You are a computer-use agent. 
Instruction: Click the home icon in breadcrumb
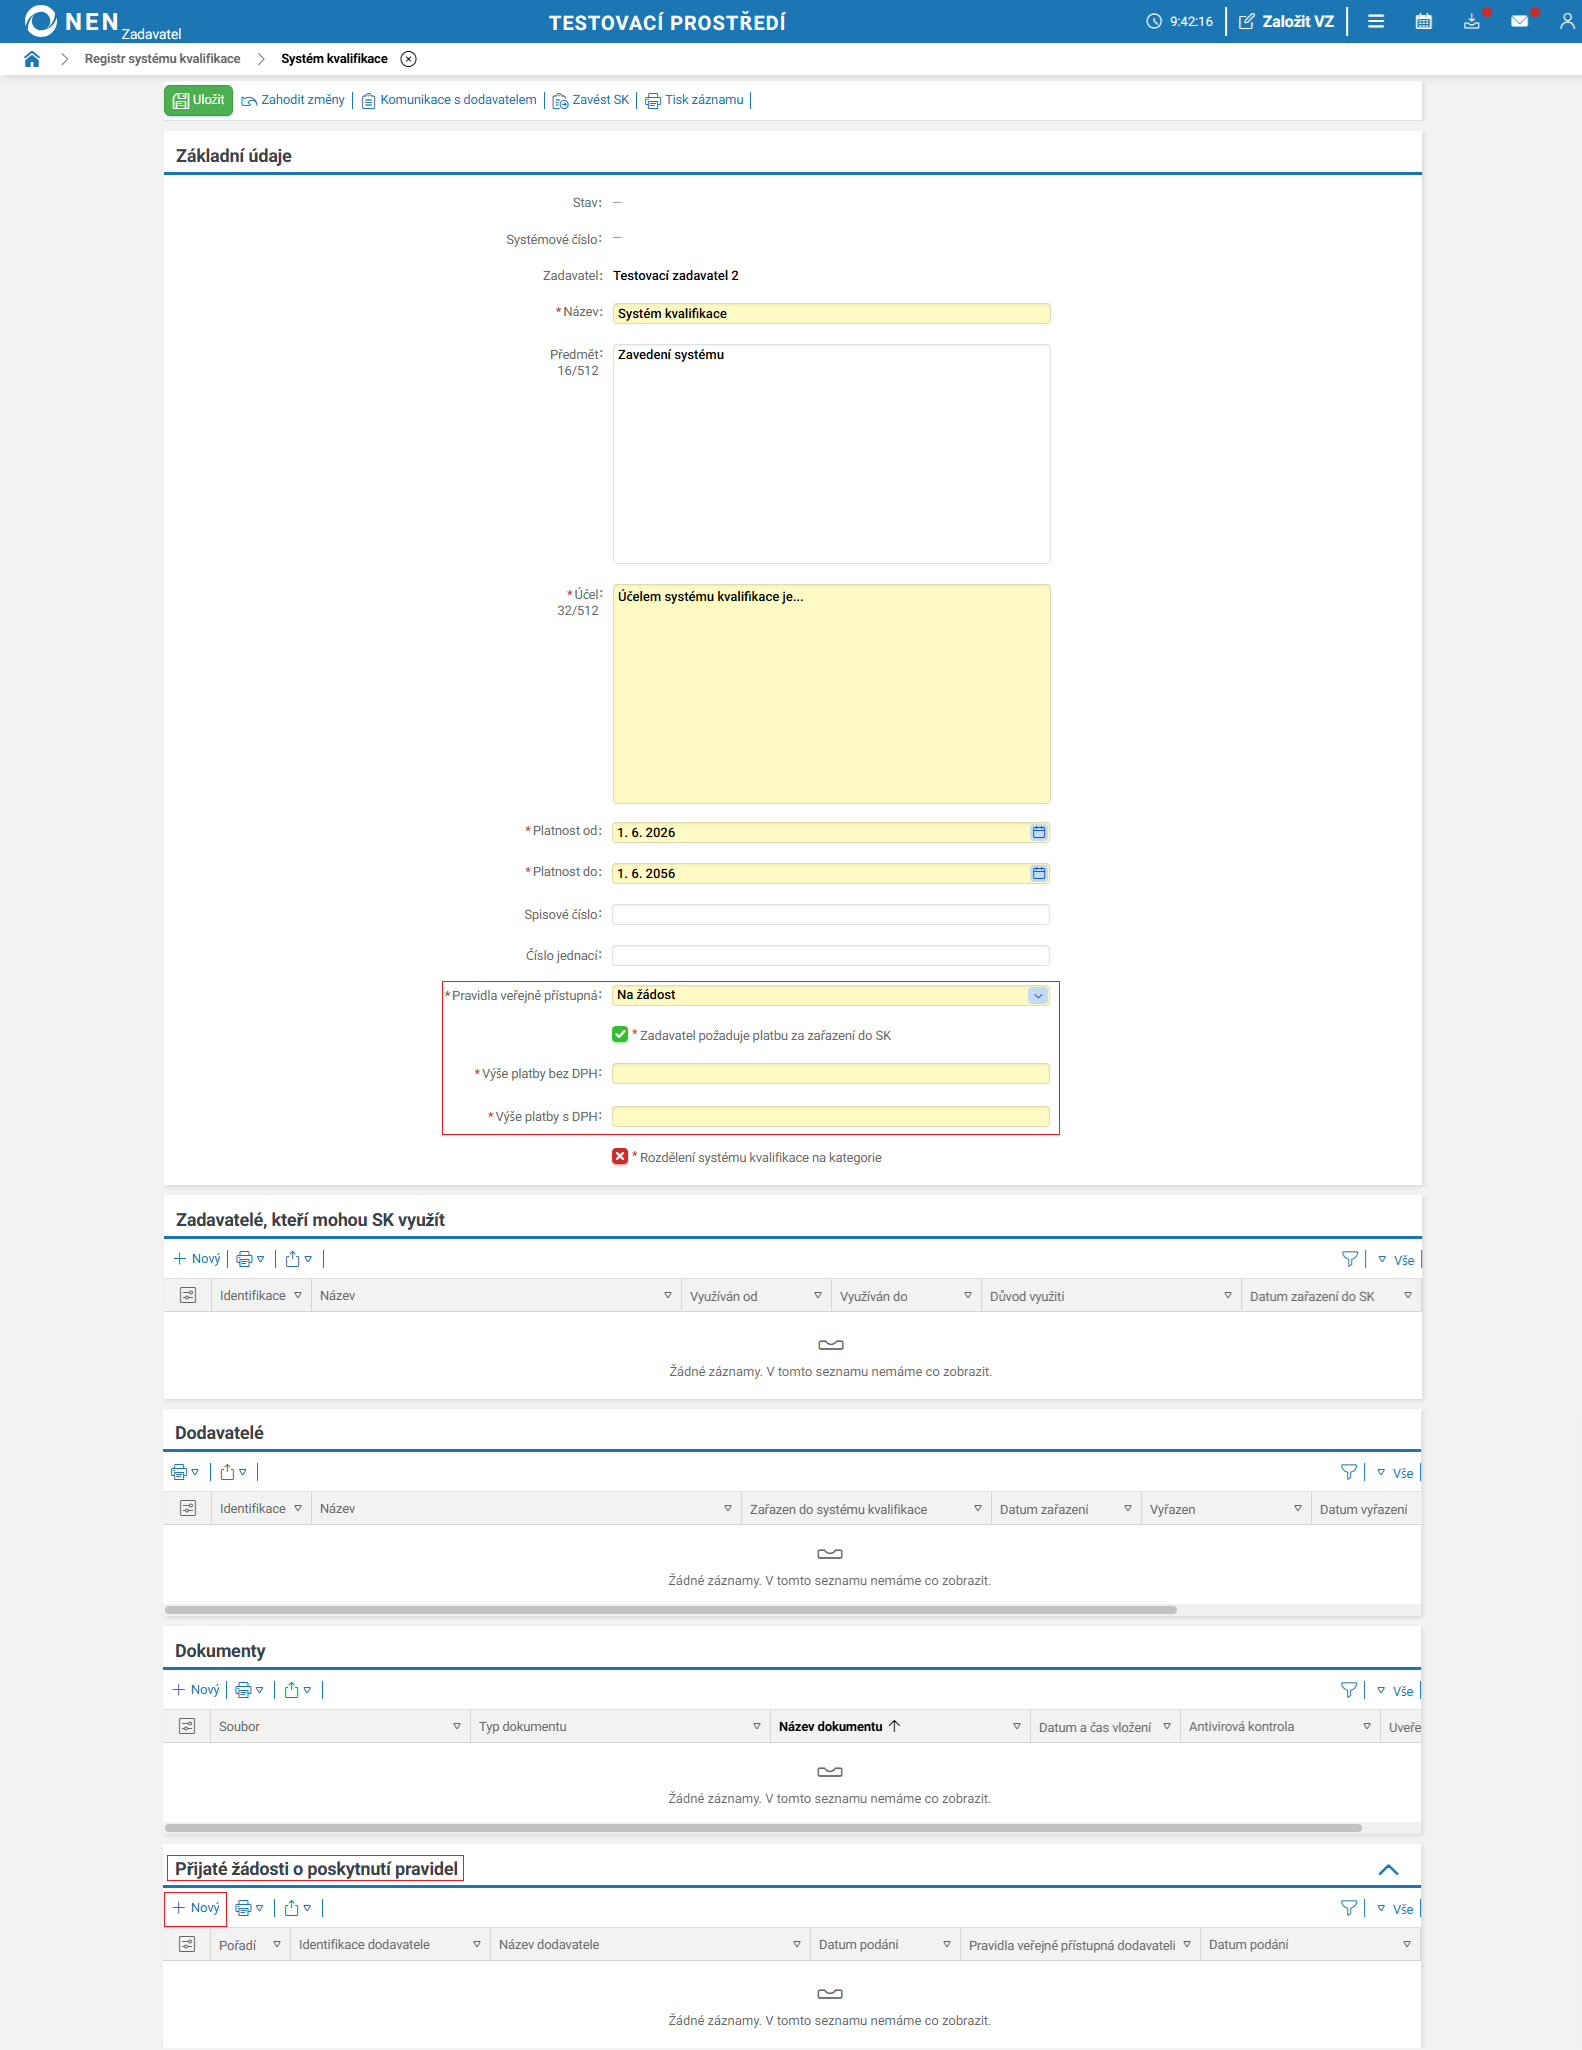coord(32,59)
